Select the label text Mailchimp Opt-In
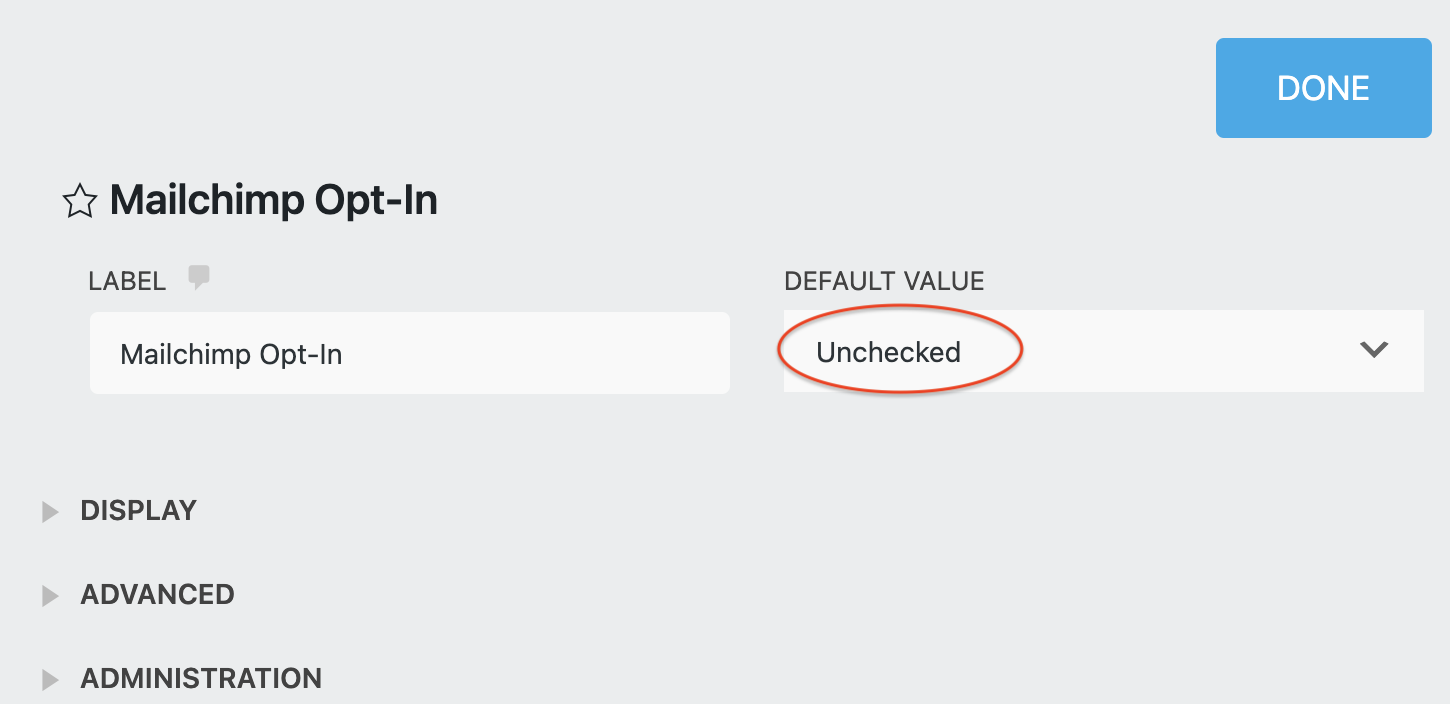Image resolution: width=1450 pixels, height=704 pixels. click(231, 352)
